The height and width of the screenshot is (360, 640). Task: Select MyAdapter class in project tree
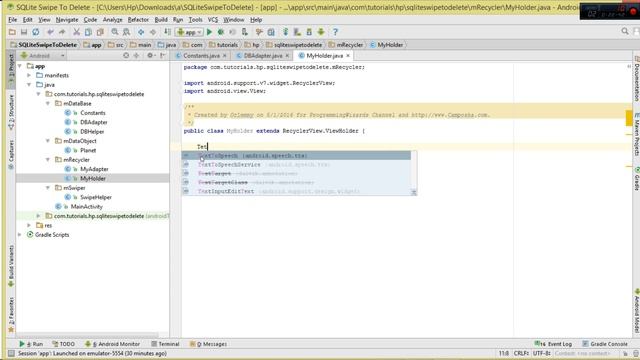tap(94, 169)
